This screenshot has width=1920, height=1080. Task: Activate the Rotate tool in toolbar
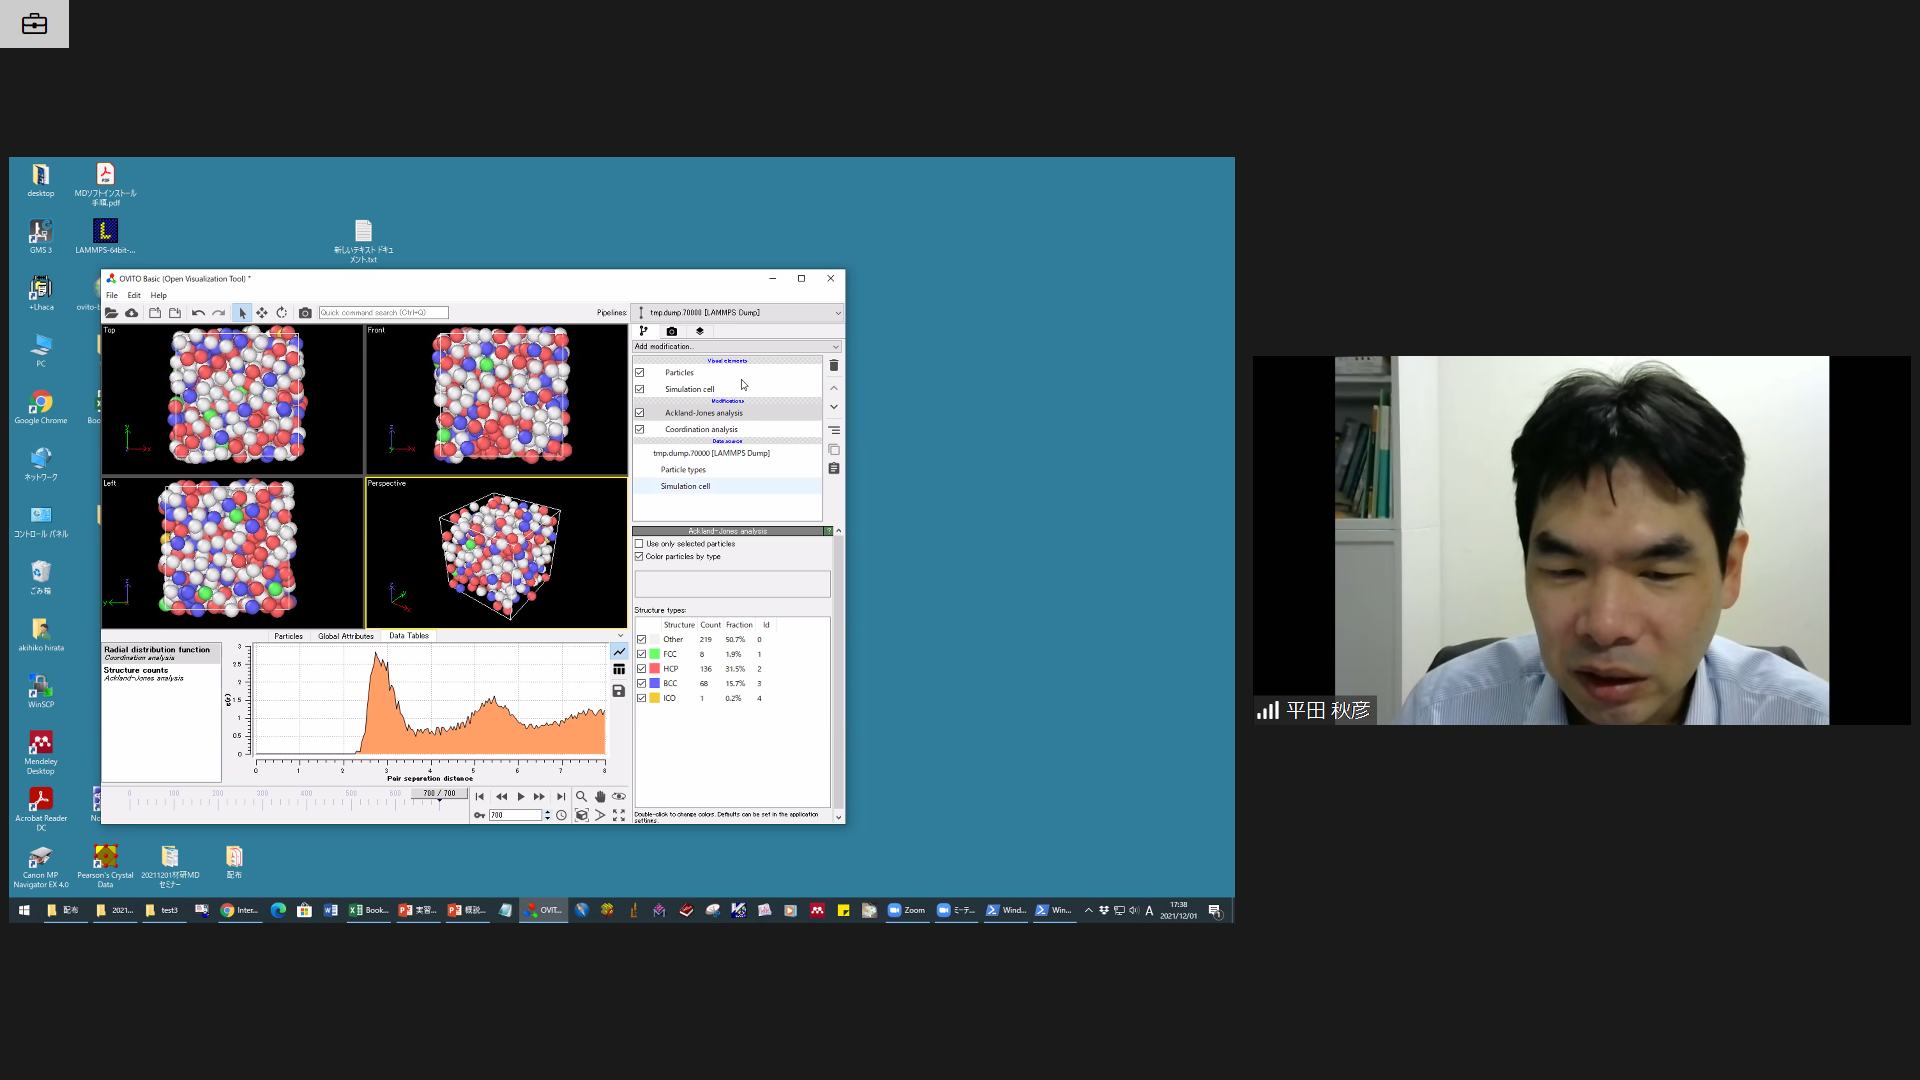point(282,313)
